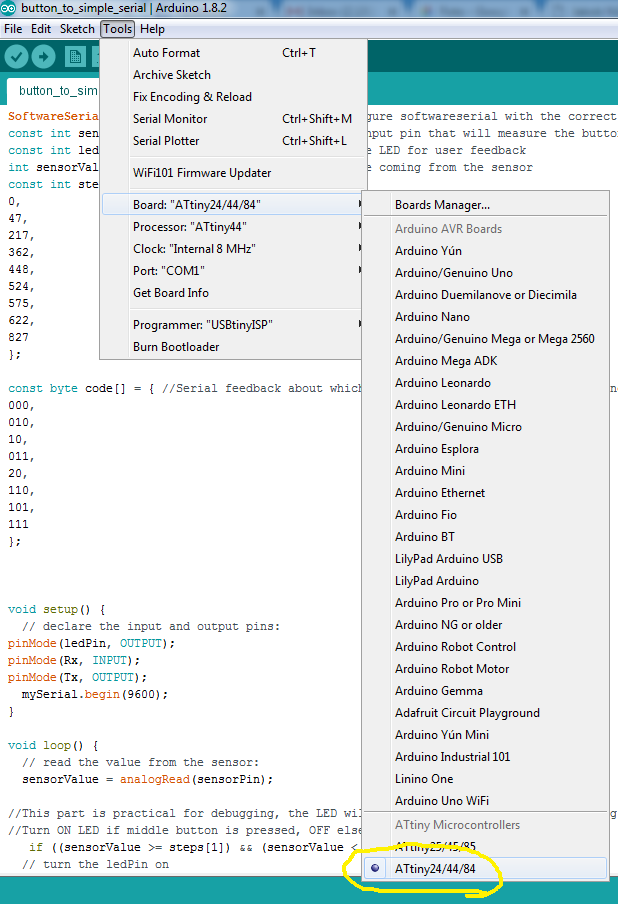Image resolution: width=618 pixels, height=904 pixels.
Task: Select Arduino Yún Mini board
Action: pos(484,734)
